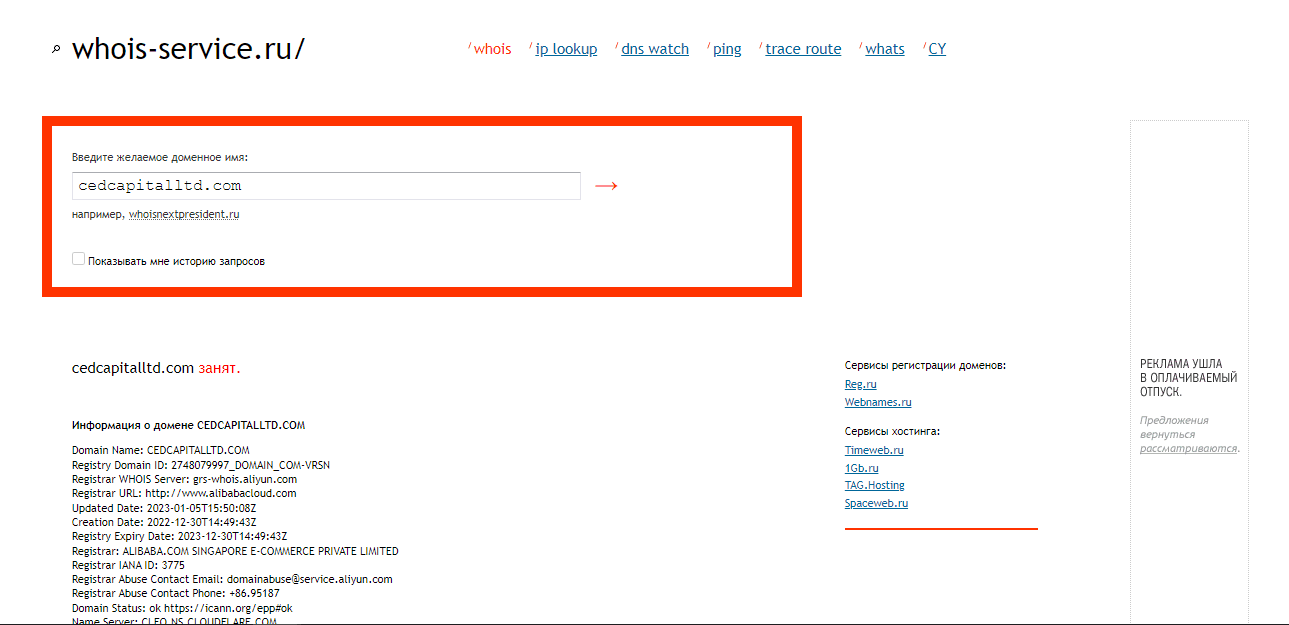Open the Spaceweb.ru hosting link
Image resolution: width=1289 pixels, height=625 pixels.
point(876,503)
